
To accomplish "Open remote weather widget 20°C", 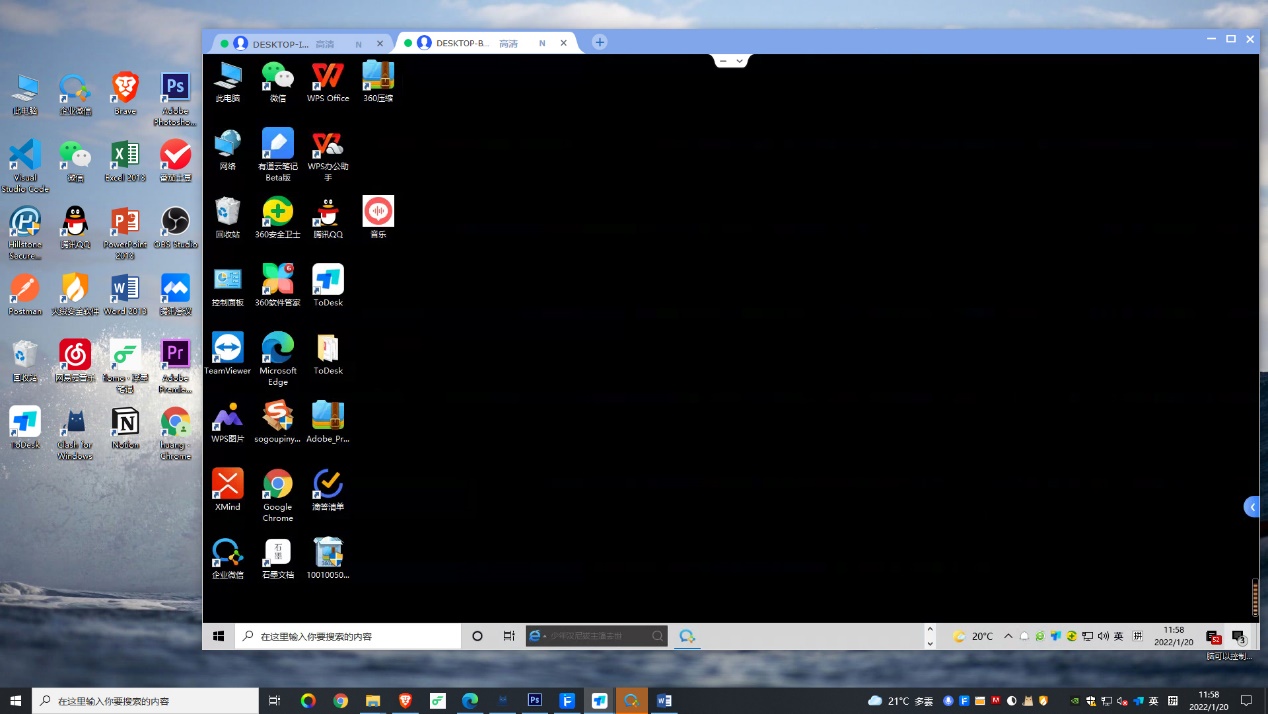I will point(973,636).
